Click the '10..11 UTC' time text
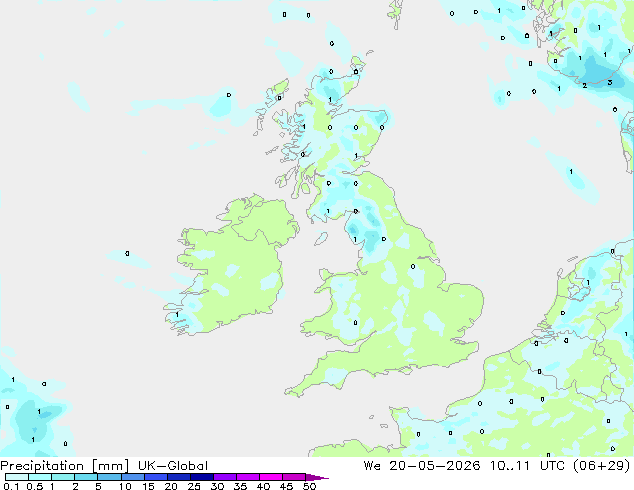Image resolution: width=634 pixels, height=490 pixels. [x=529, y=466]
